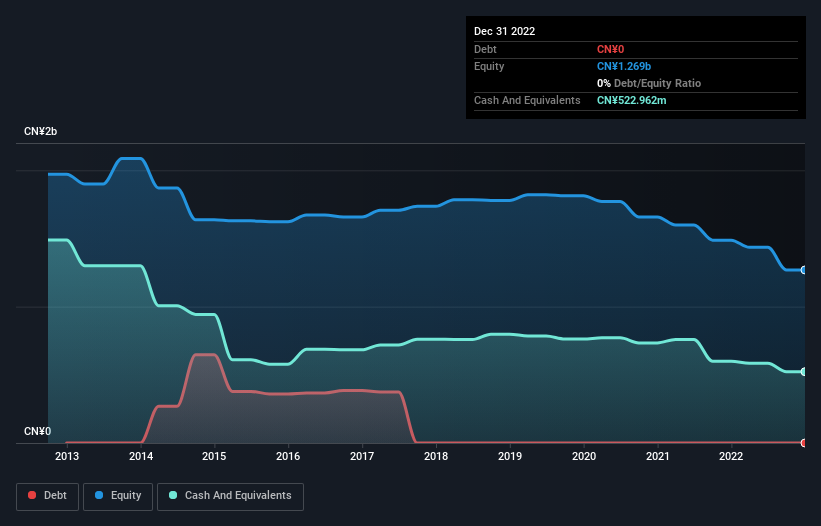Click the 2018 x-axis label
The image size is (821, 526).
(436, 456)
